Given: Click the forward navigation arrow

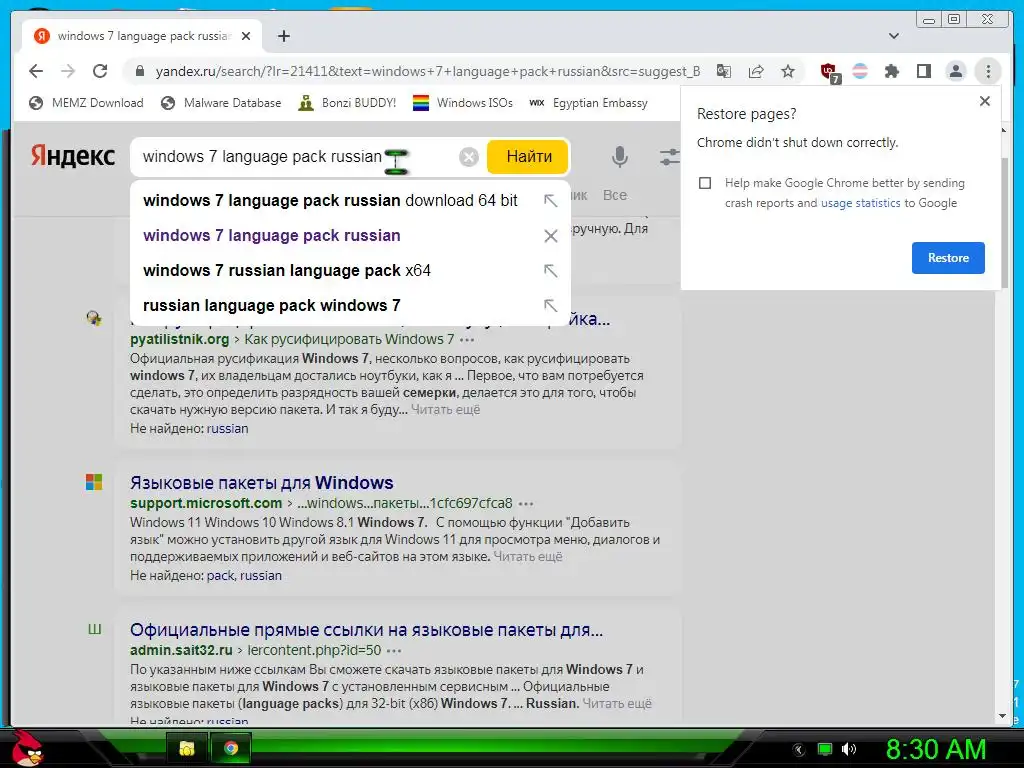Looking at the screenshot, I should click(68, 71).
